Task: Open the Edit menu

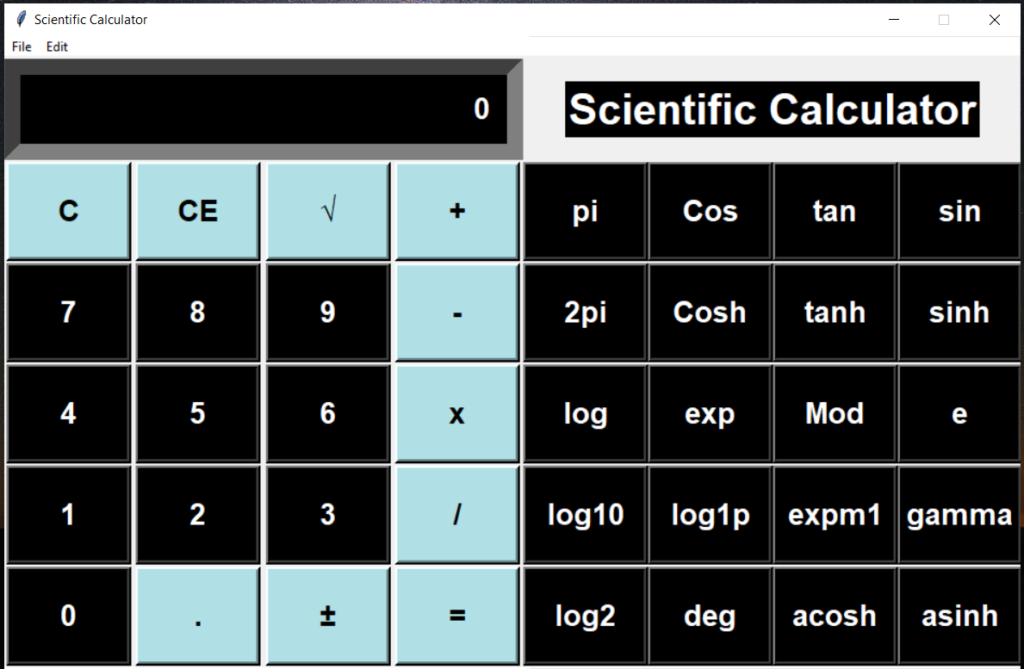Action: 57,46
